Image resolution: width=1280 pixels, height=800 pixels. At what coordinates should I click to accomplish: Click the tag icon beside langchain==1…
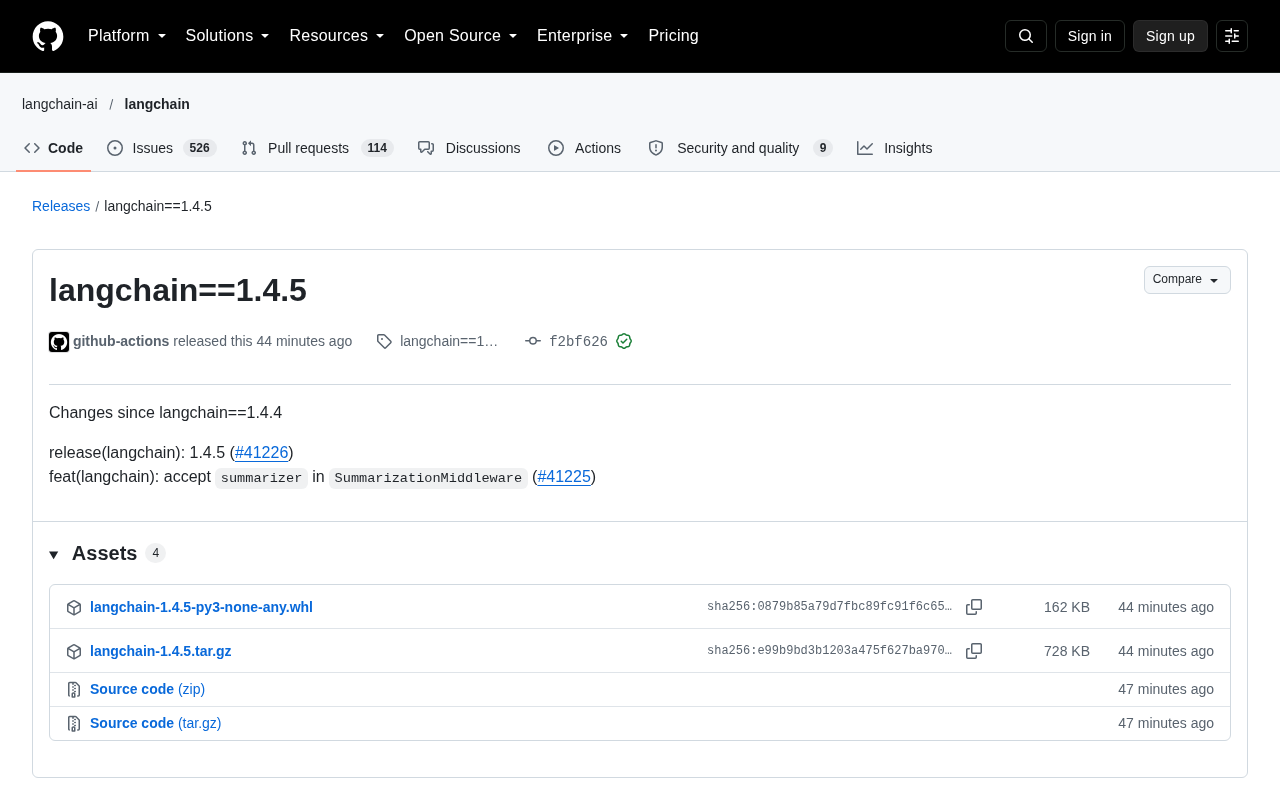(x=384, y=341)
